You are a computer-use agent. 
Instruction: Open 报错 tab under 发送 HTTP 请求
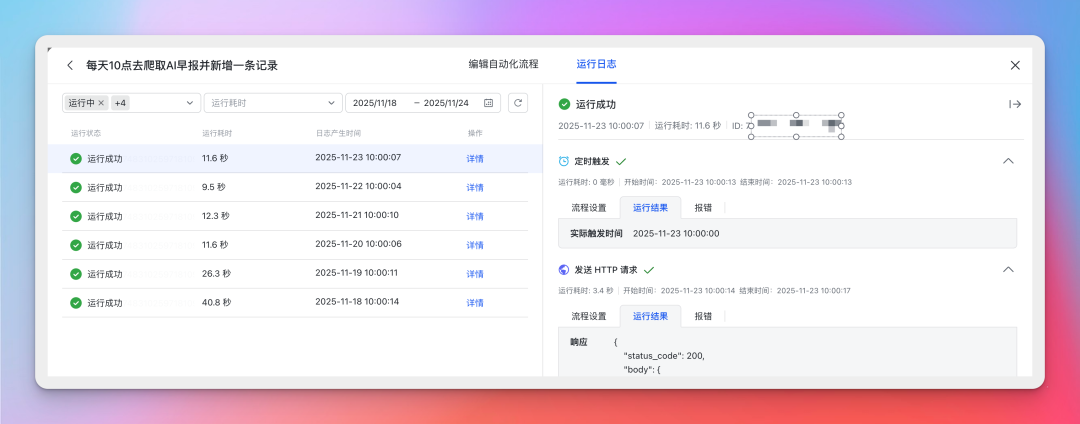703,316
